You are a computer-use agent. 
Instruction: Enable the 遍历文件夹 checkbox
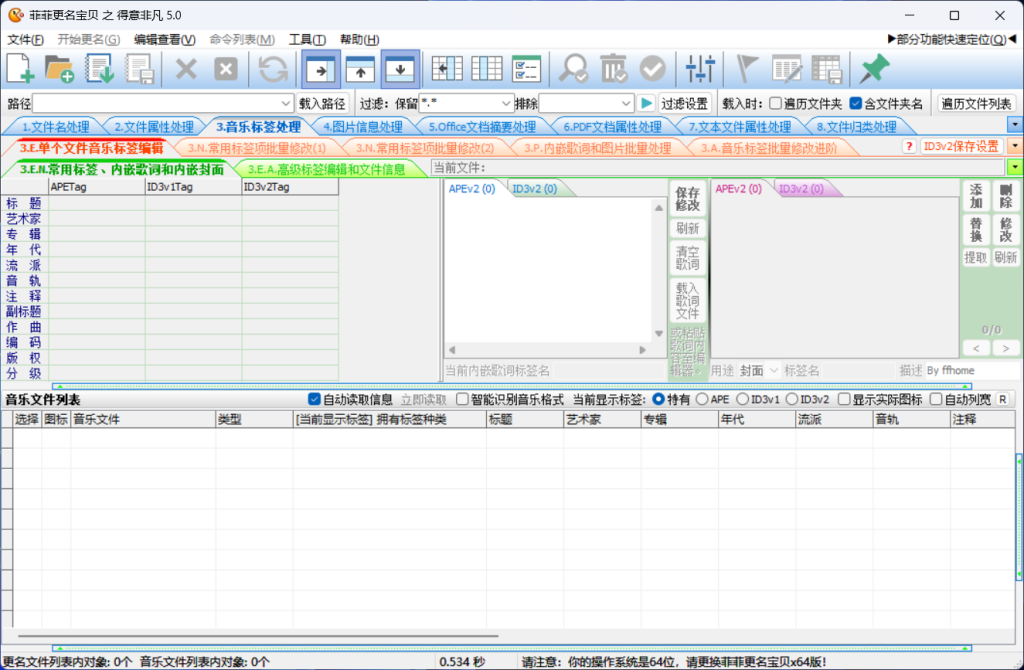point(776,103)
